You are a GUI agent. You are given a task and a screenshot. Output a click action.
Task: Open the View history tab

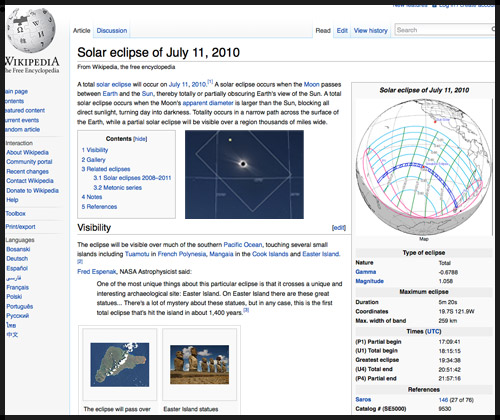(x=371, y=31)
